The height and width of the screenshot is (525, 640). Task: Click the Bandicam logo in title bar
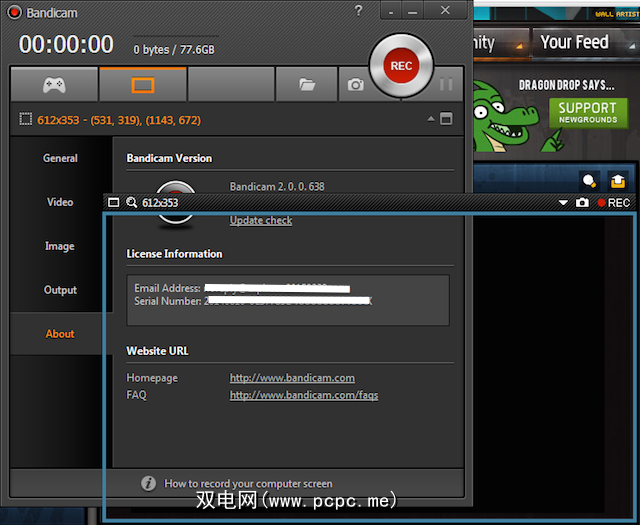coord(14,12)
